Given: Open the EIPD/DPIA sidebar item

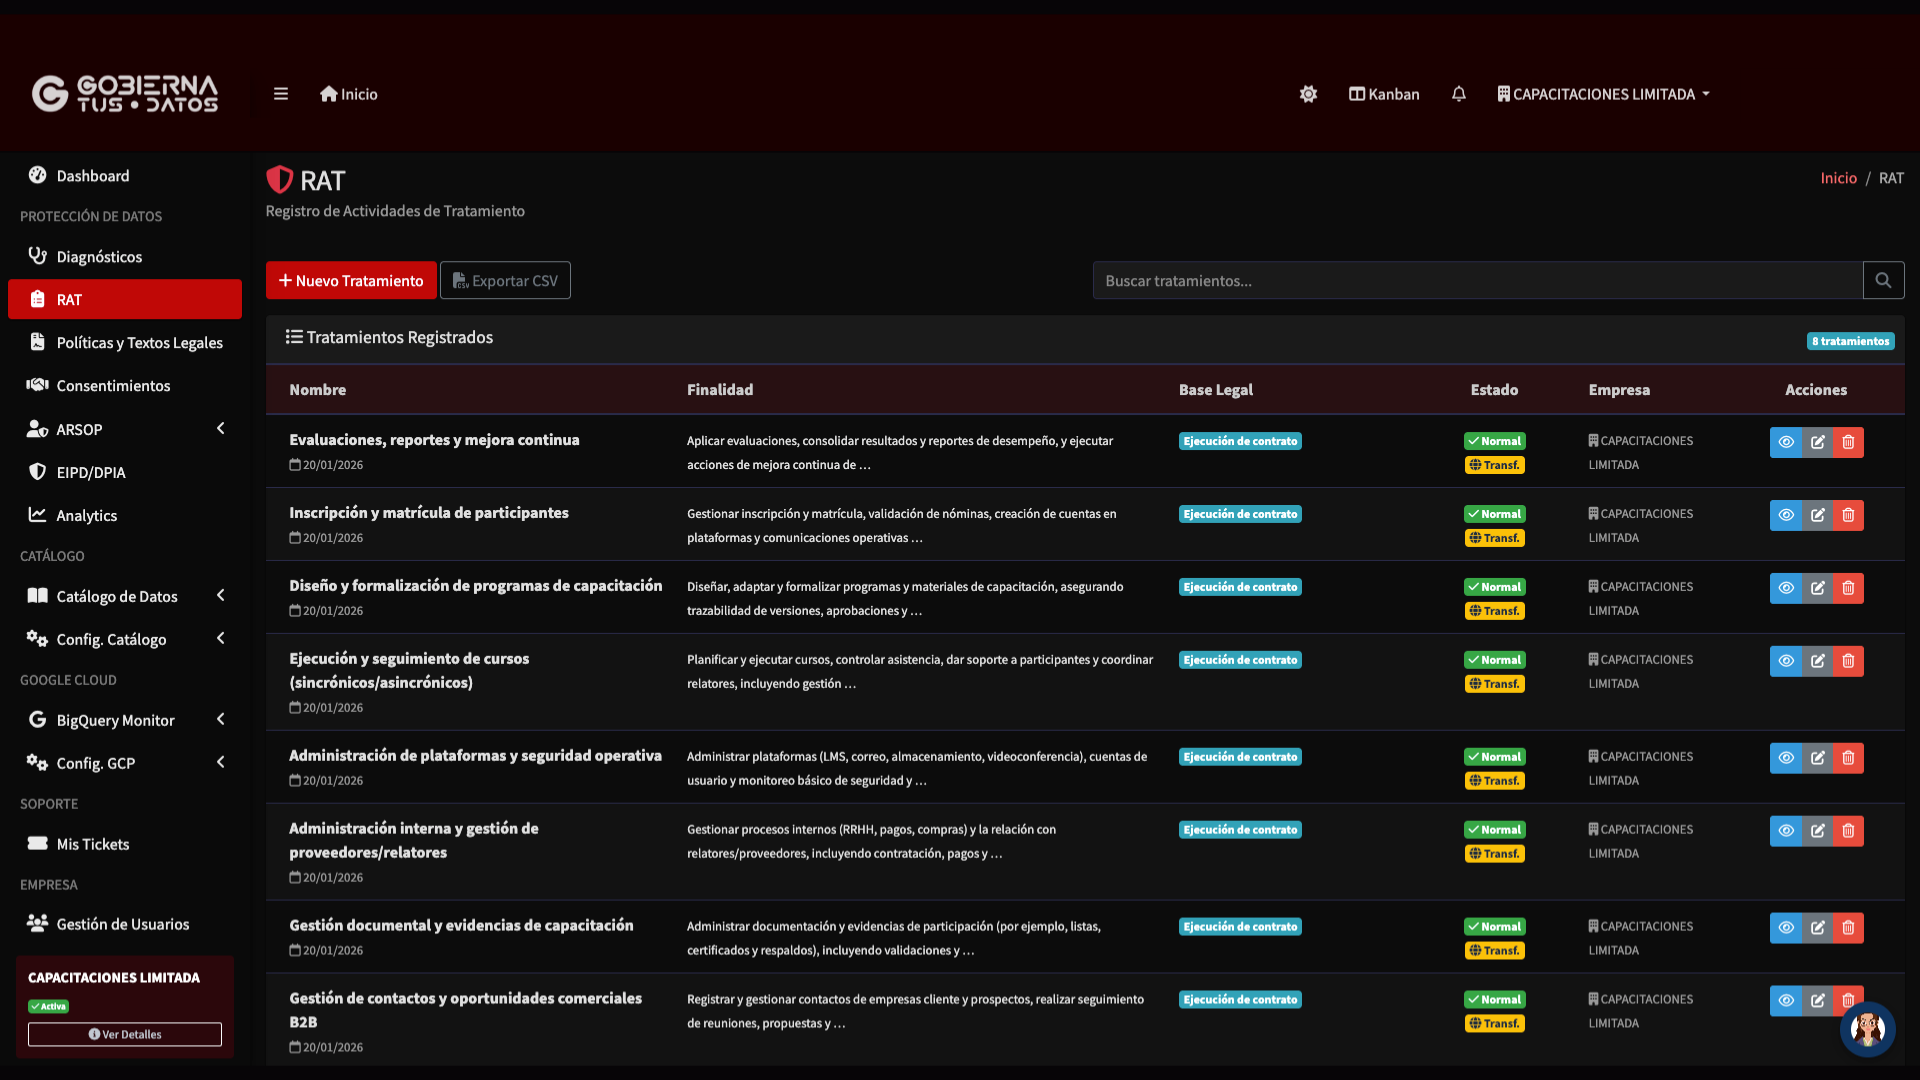Looking at the screenshot, I should [x=91, y=472].
